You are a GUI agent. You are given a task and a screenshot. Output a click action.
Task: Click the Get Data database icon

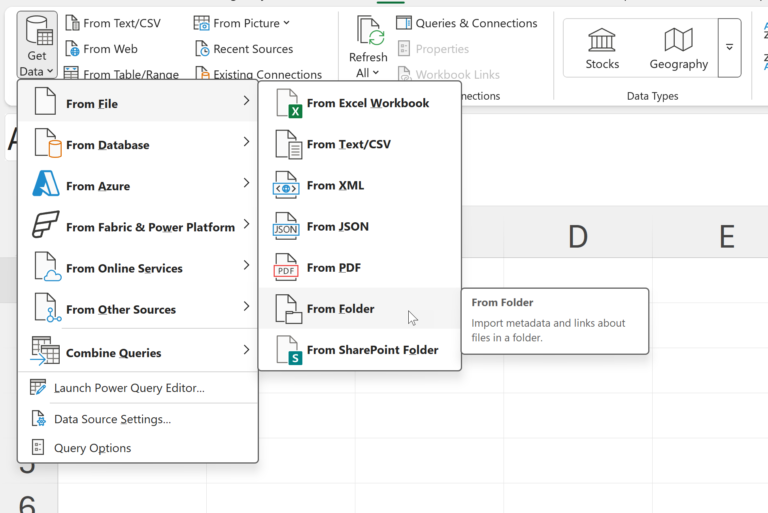click(36, 31)
